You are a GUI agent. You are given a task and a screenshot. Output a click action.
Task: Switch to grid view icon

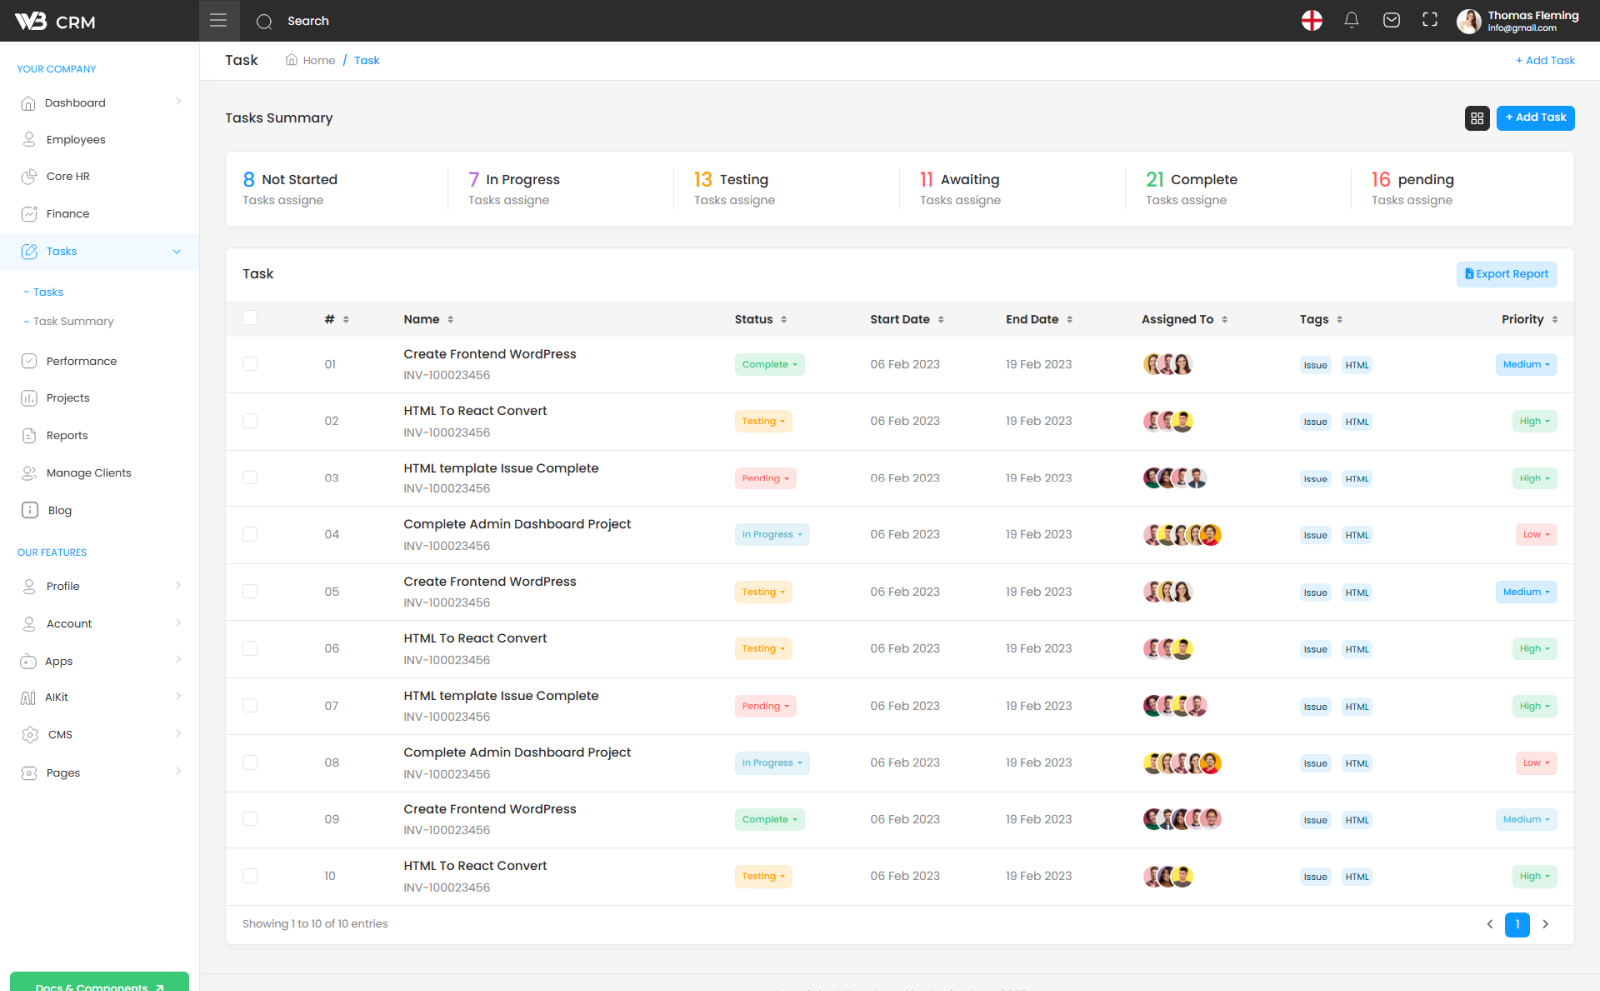[1477, 118]
